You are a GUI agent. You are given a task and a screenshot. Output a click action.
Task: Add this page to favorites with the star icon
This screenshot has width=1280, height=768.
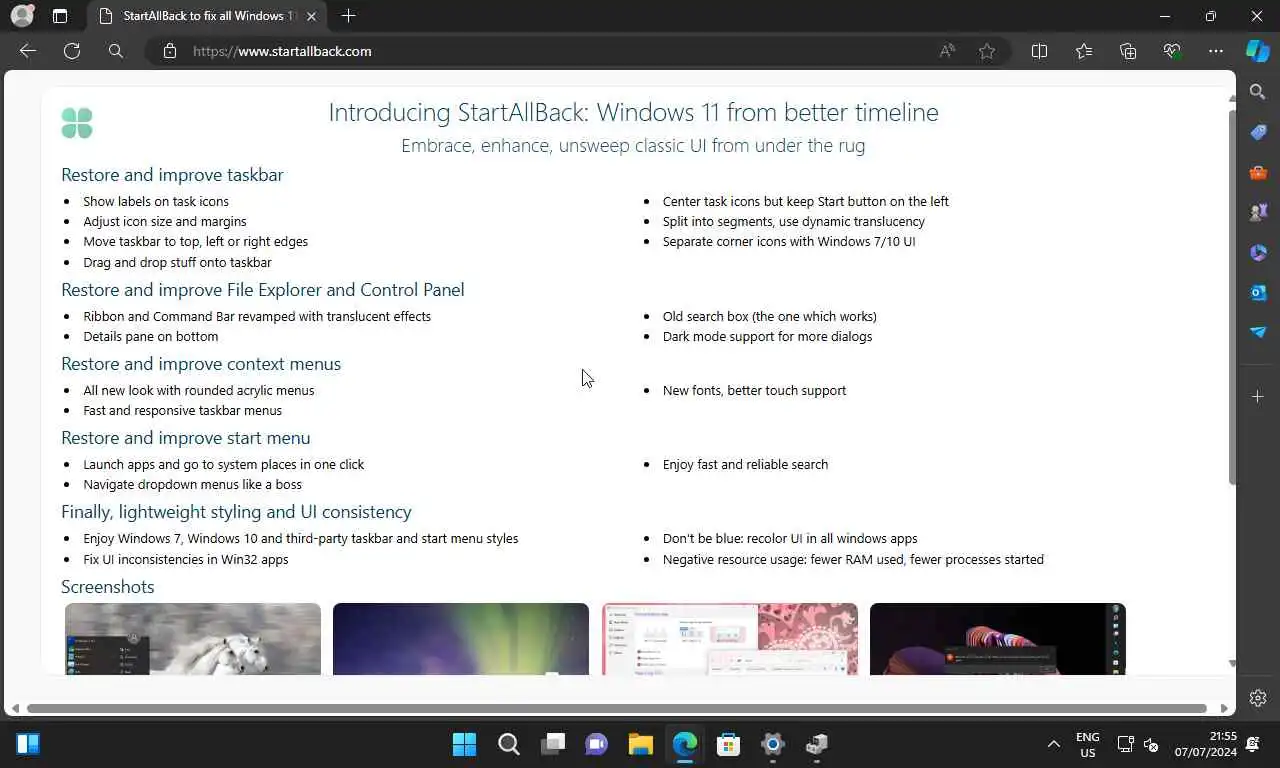987,51
